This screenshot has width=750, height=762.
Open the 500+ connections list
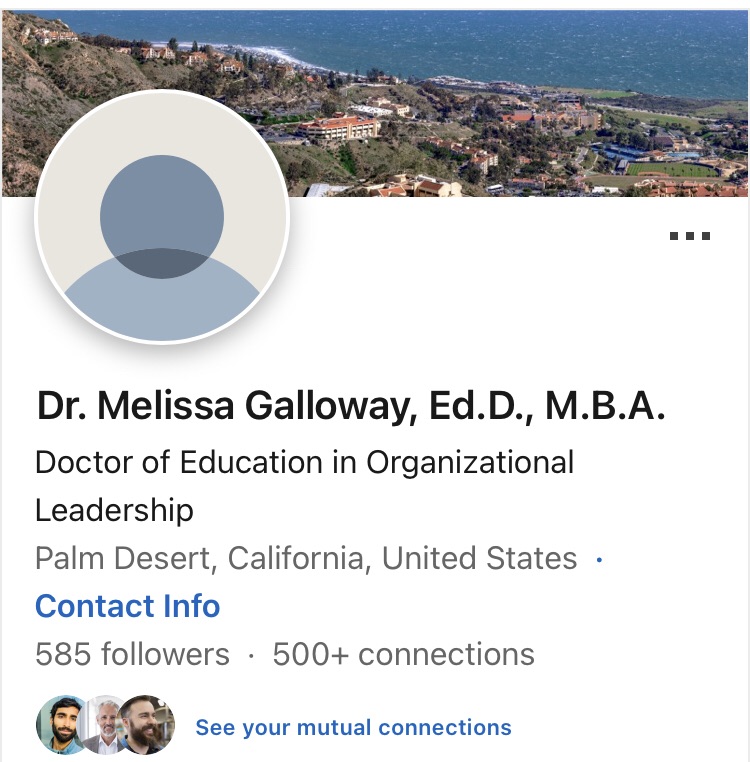(403, 655)
